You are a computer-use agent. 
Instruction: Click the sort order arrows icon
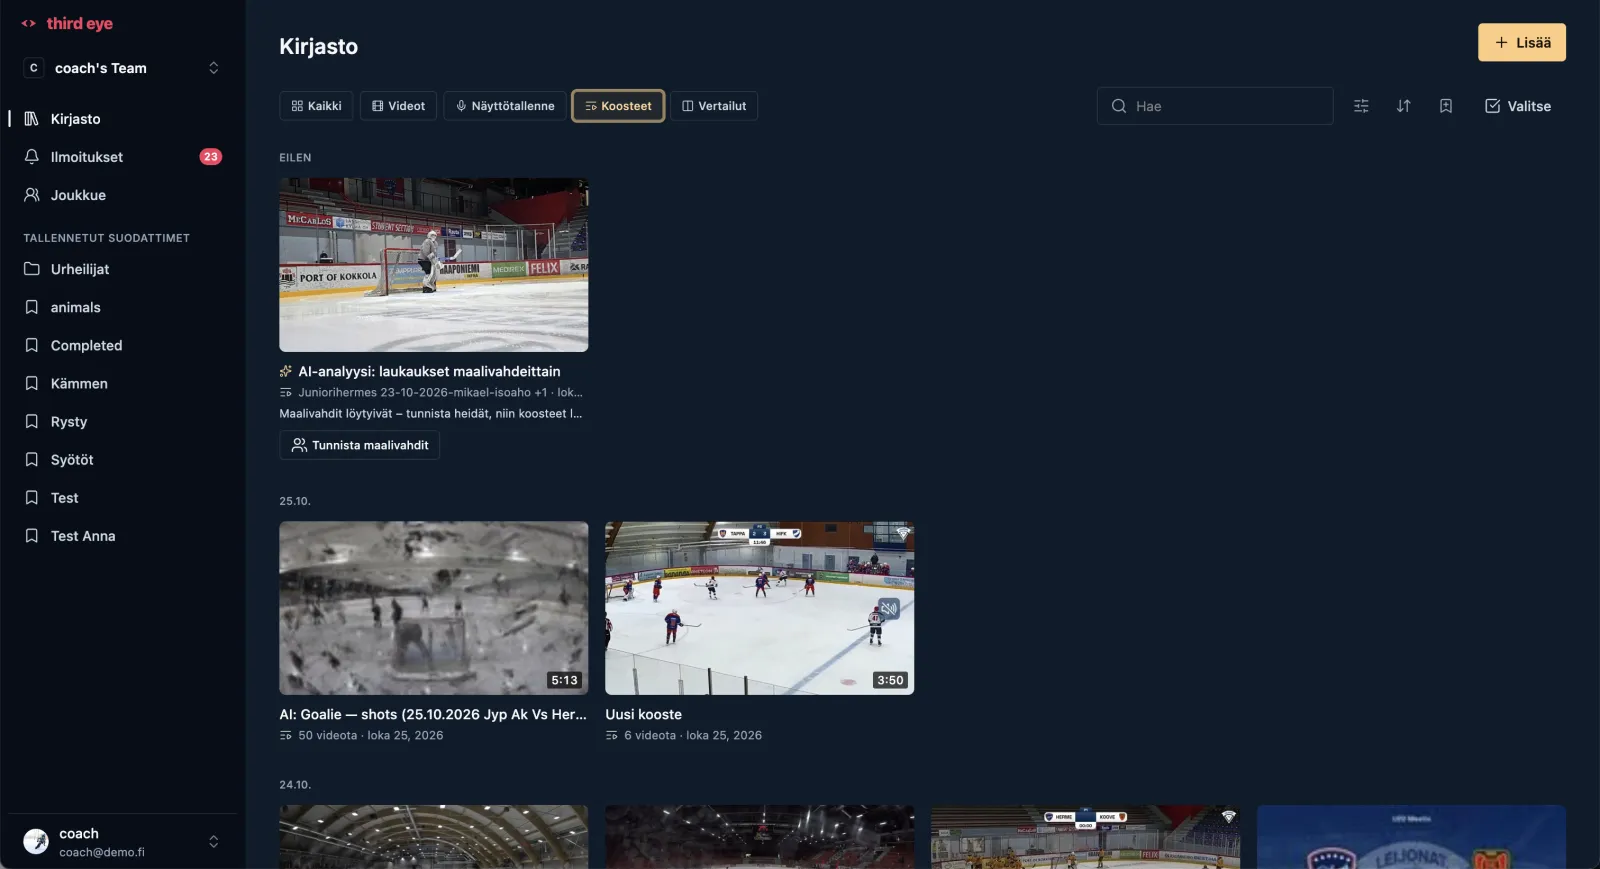(x=1403, y=106)
